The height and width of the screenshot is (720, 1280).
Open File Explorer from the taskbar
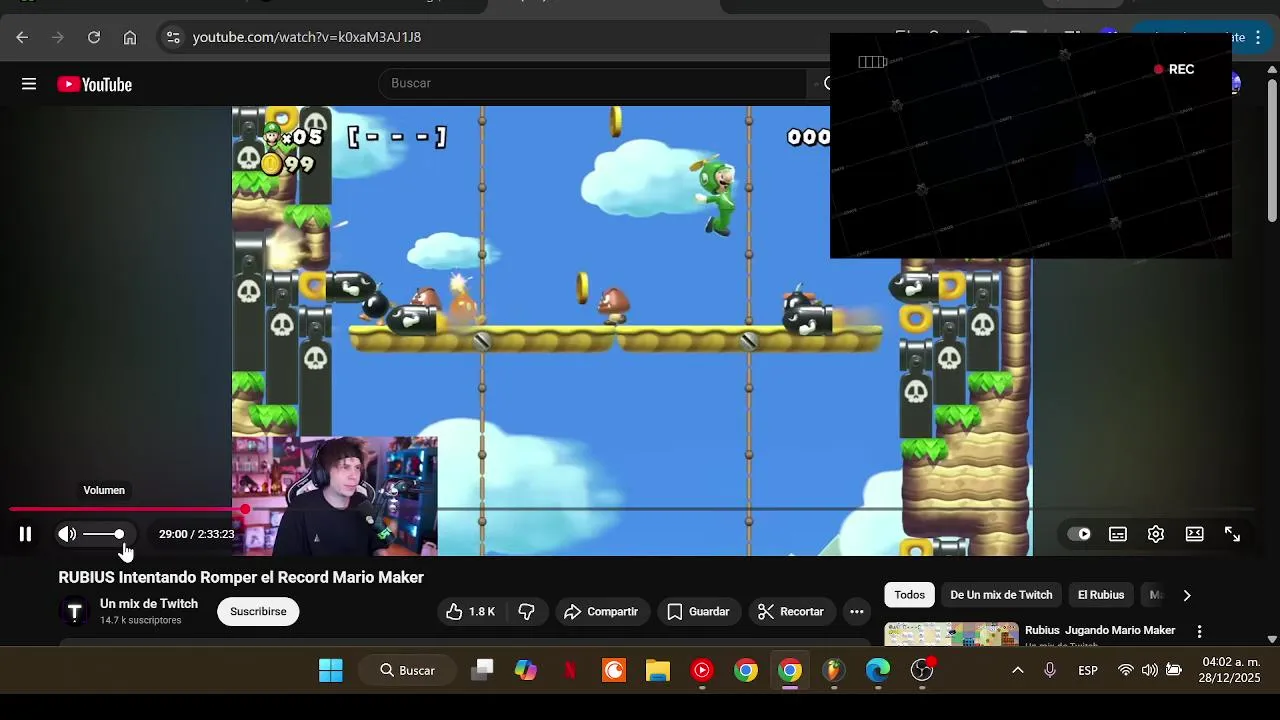(658, 670)
